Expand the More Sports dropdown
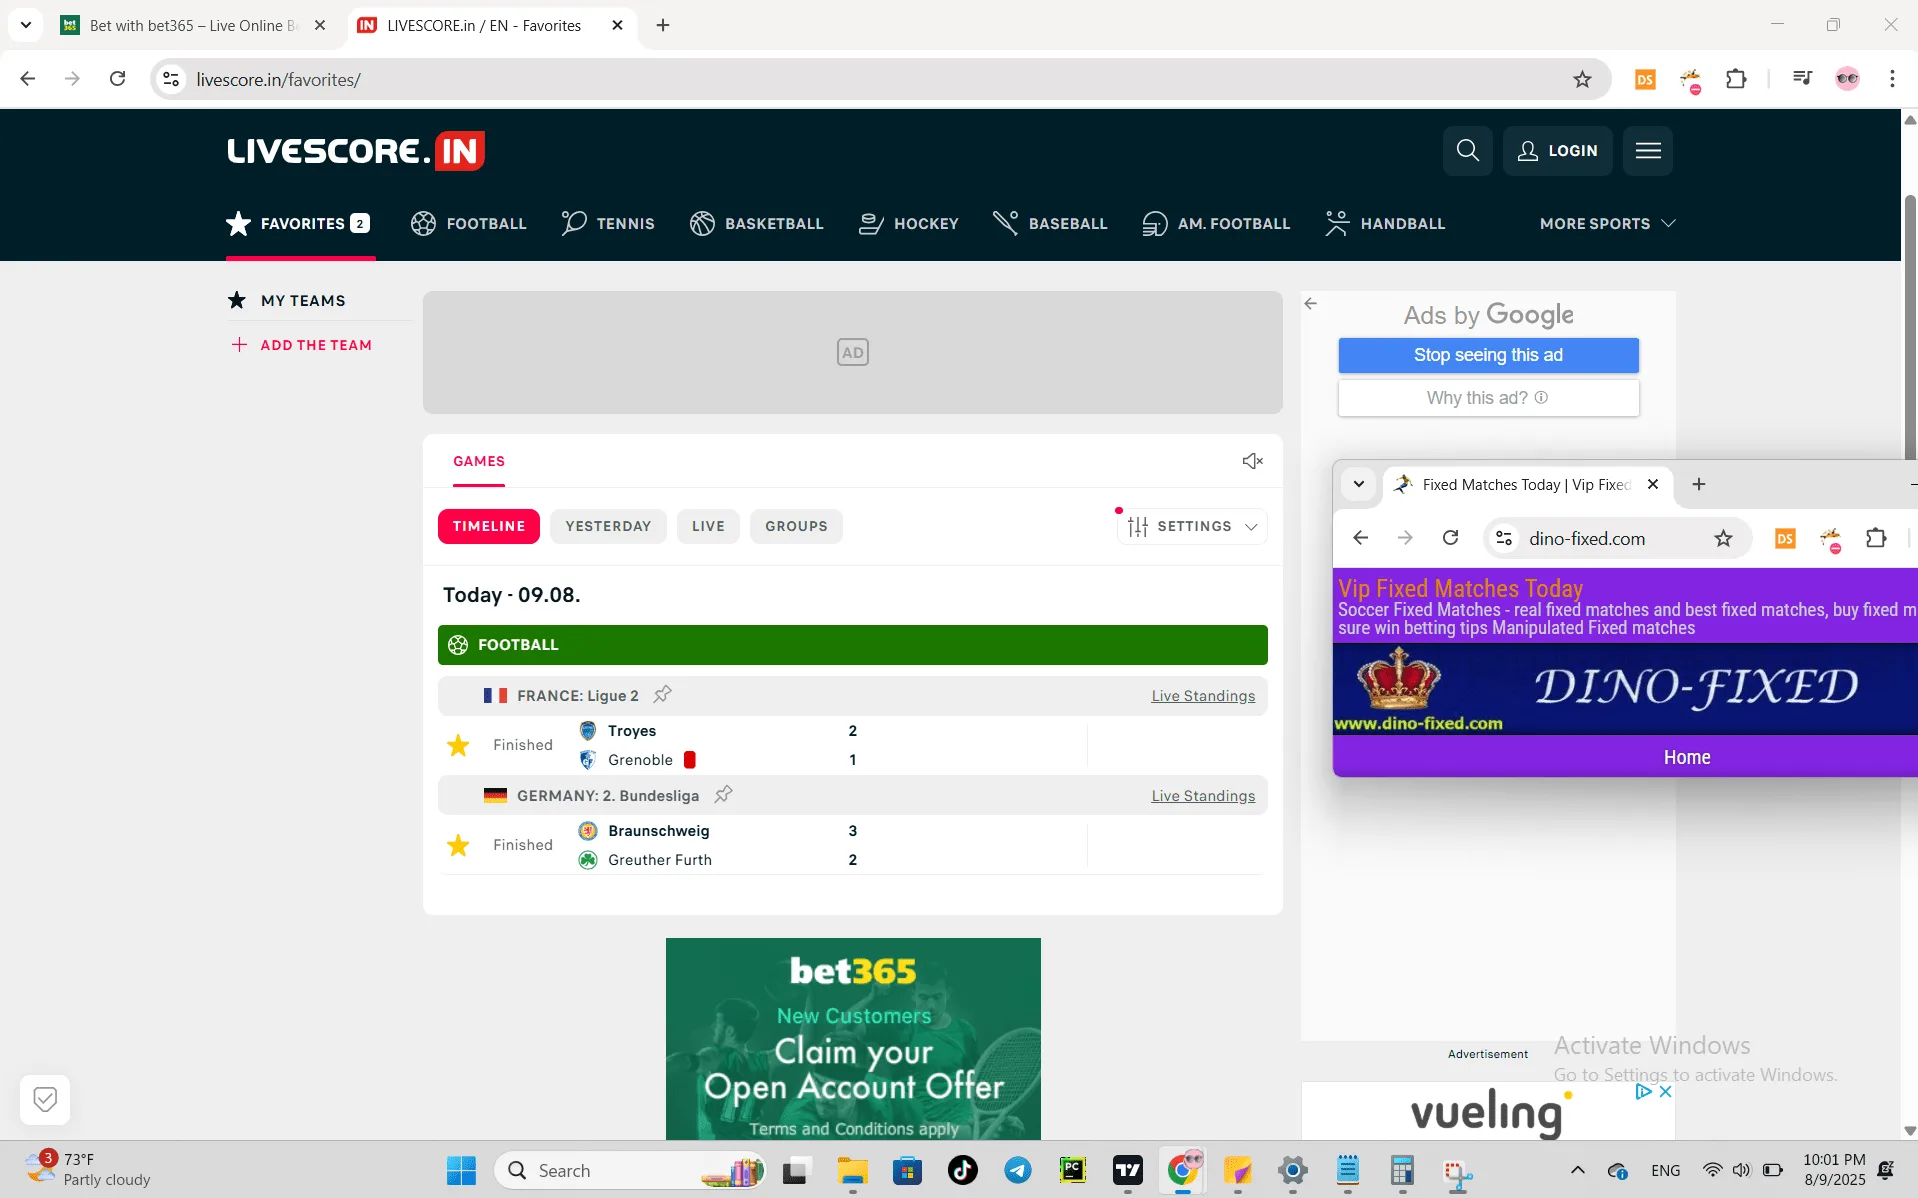The image size is (1918, 1198). click(x=1606, y=224)
